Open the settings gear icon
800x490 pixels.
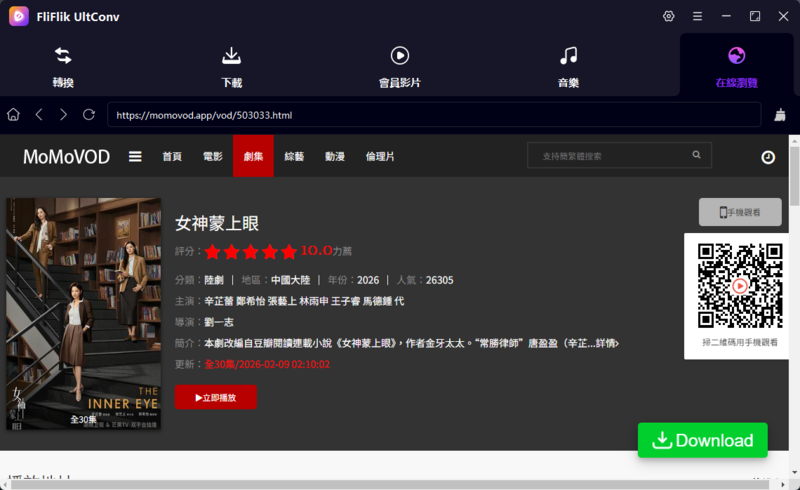click(x=669, y=16)
